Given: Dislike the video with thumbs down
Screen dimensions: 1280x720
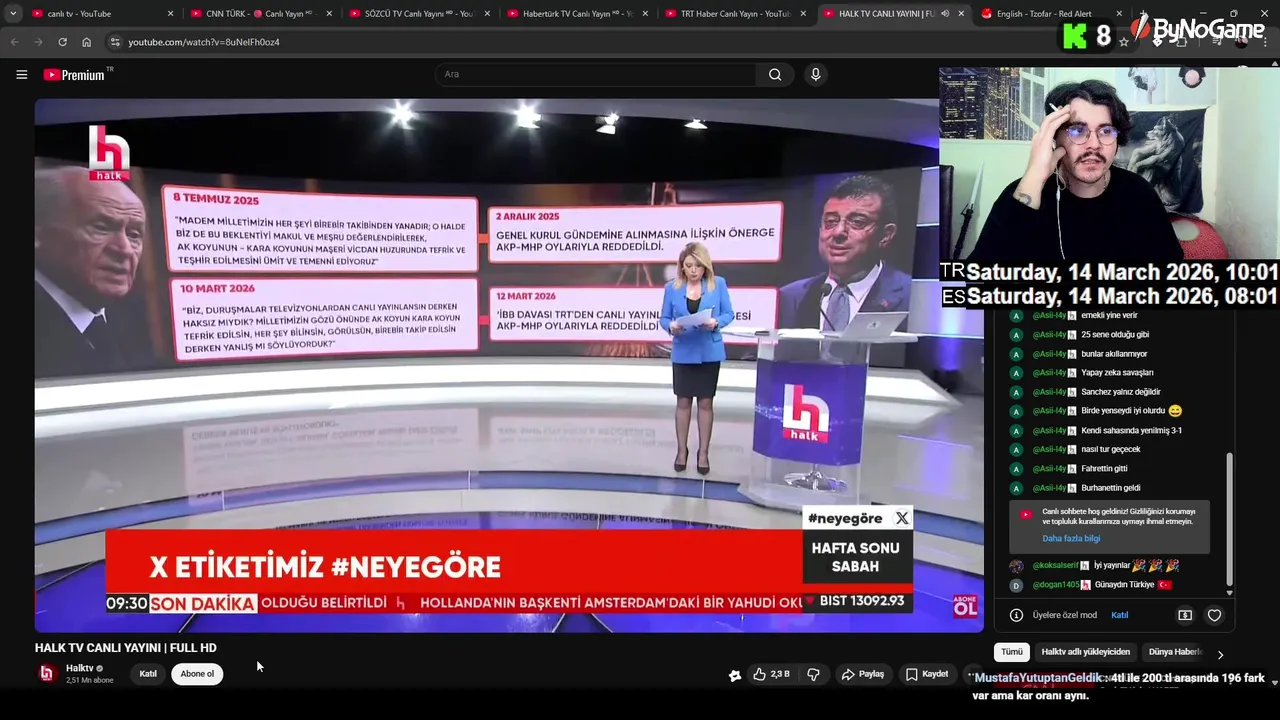Looking at the screenshot, I should pyautogui.click(x=813, y=674).
